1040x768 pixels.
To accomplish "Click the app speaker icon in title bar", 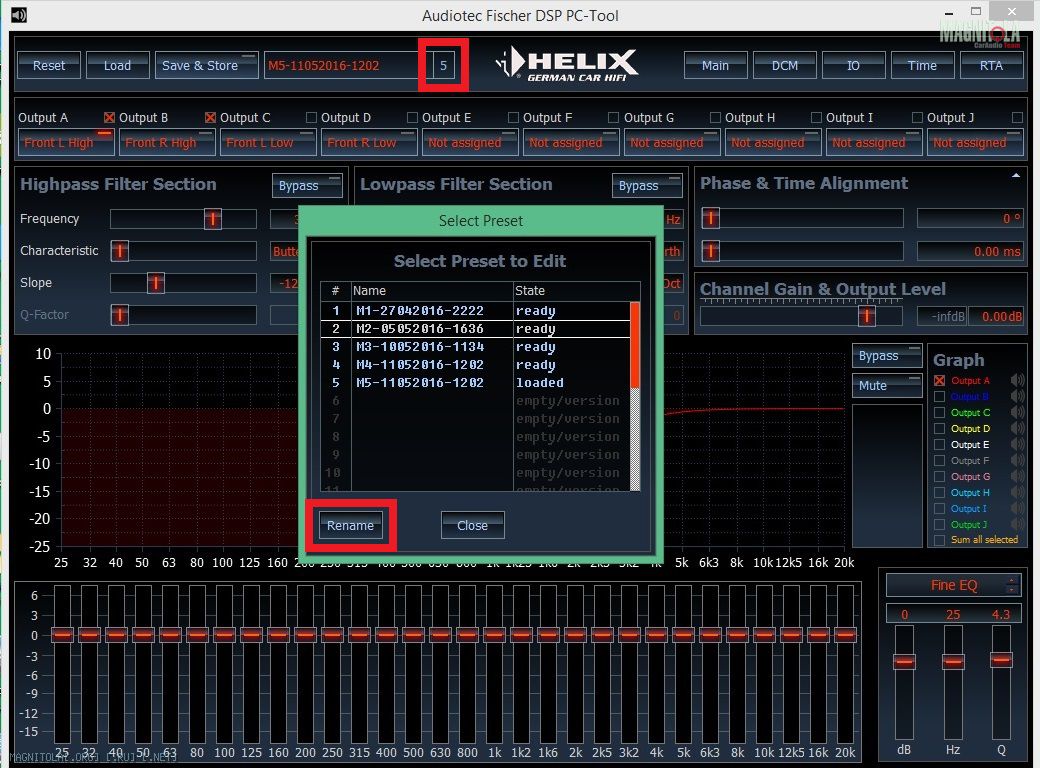I will [18, 14].
